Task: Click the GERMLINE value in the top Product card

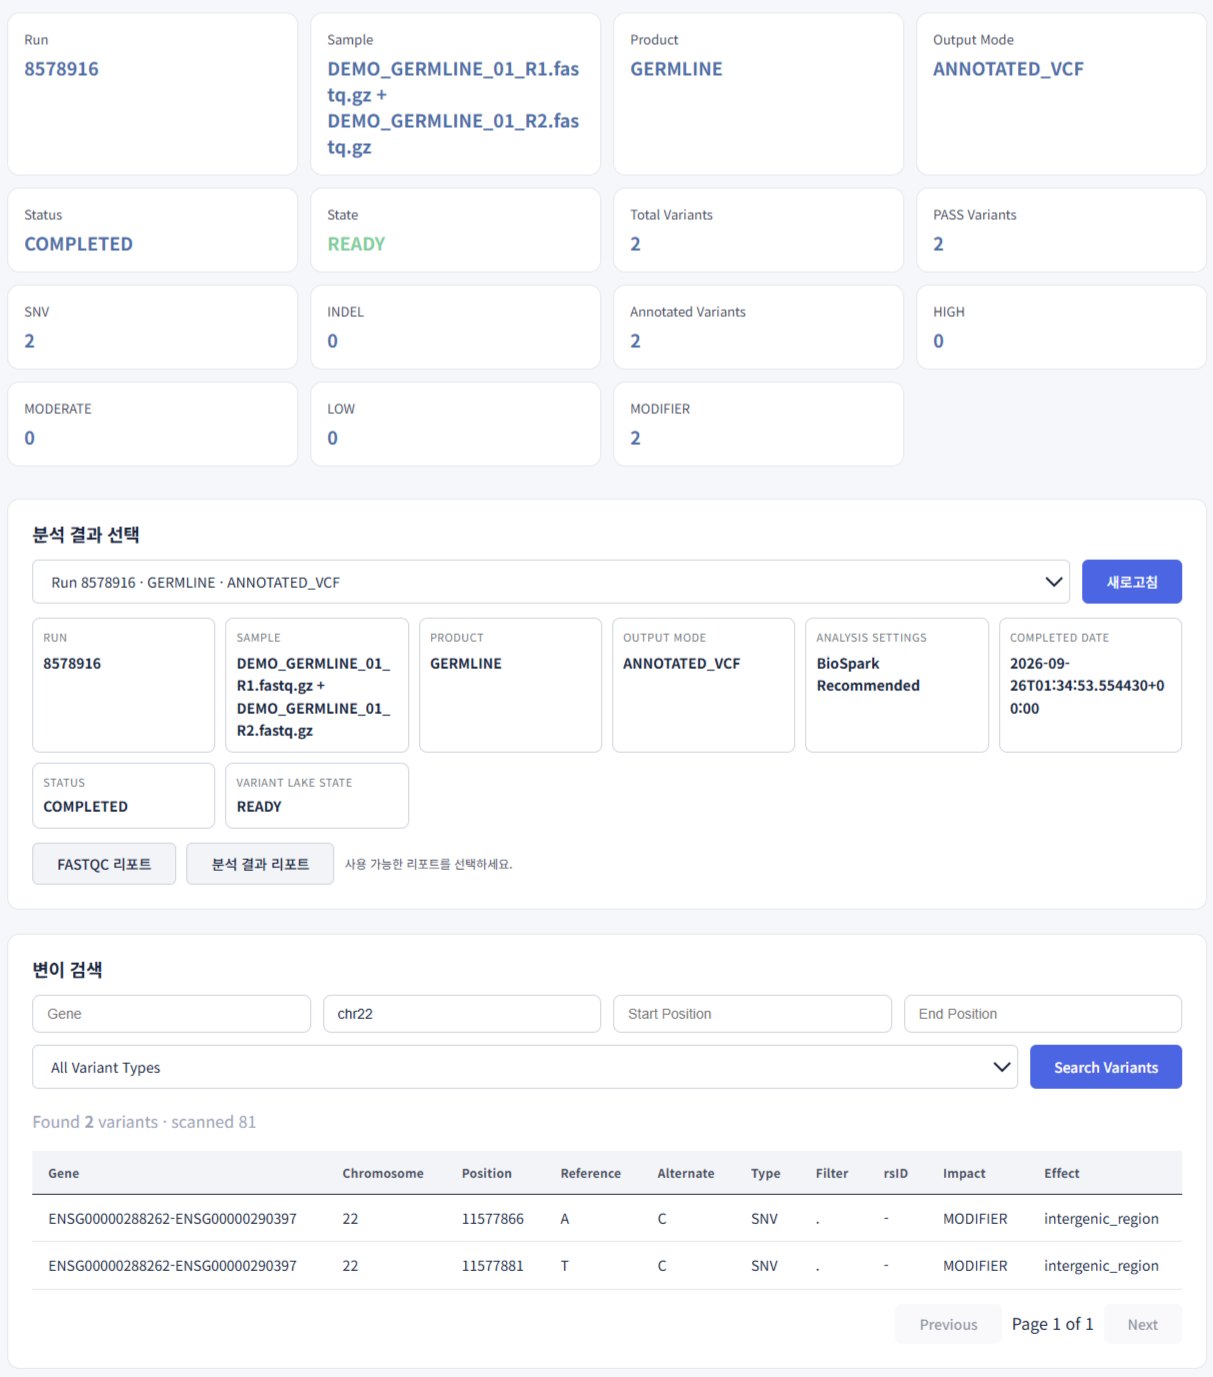Action: [676, 69]
